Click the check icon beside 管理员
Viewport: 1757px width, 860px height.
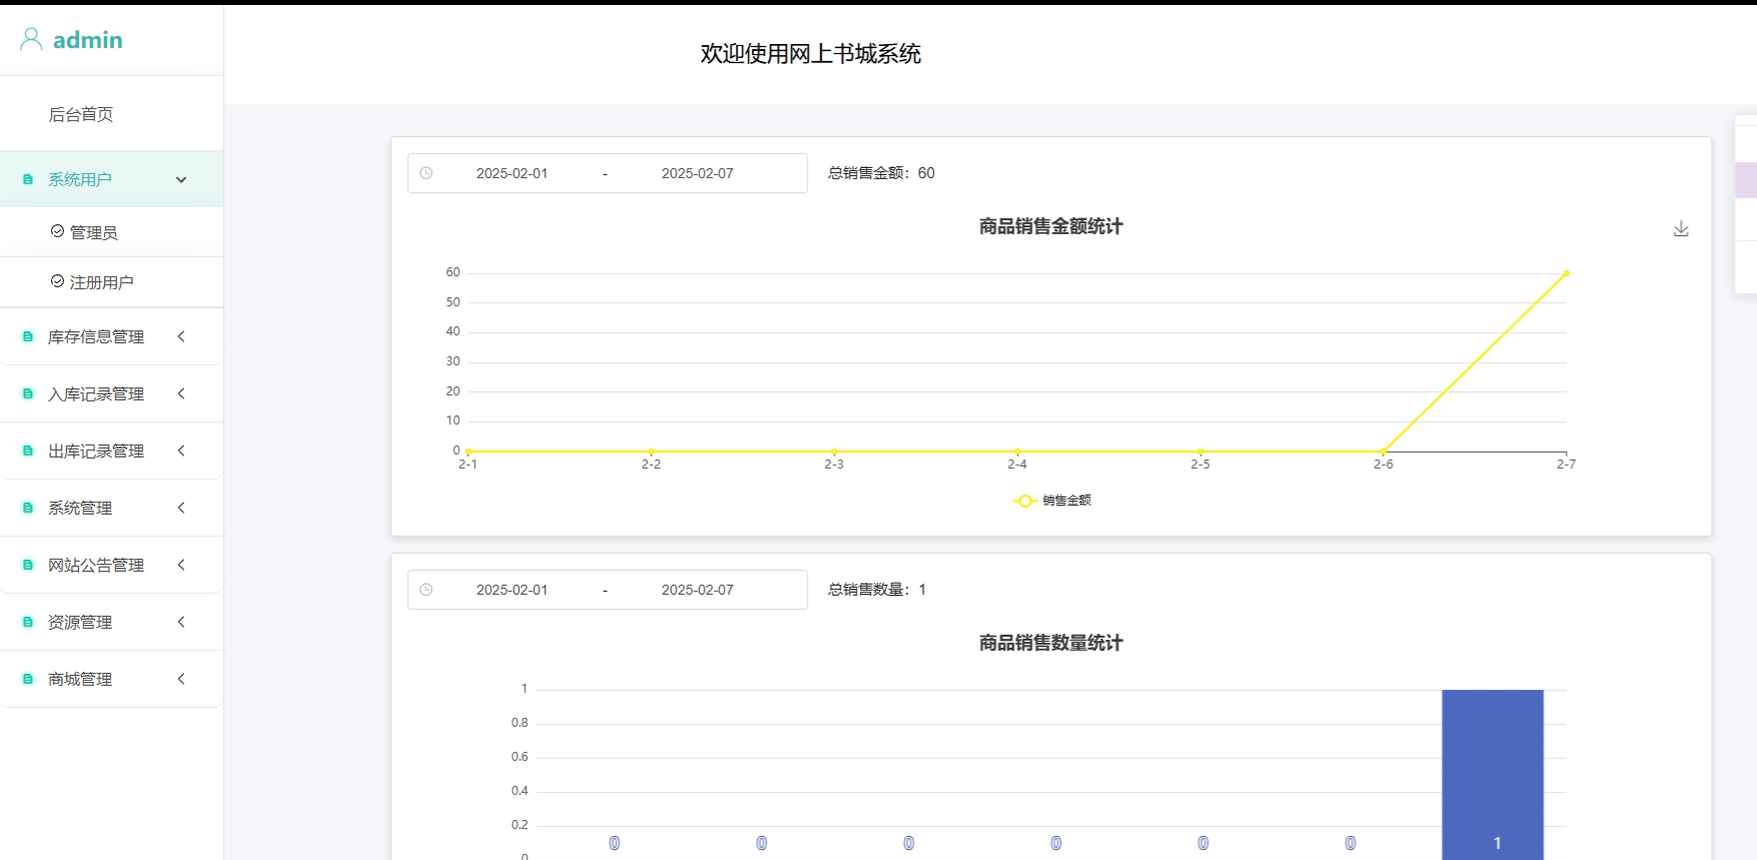click(x=57, y=231)
